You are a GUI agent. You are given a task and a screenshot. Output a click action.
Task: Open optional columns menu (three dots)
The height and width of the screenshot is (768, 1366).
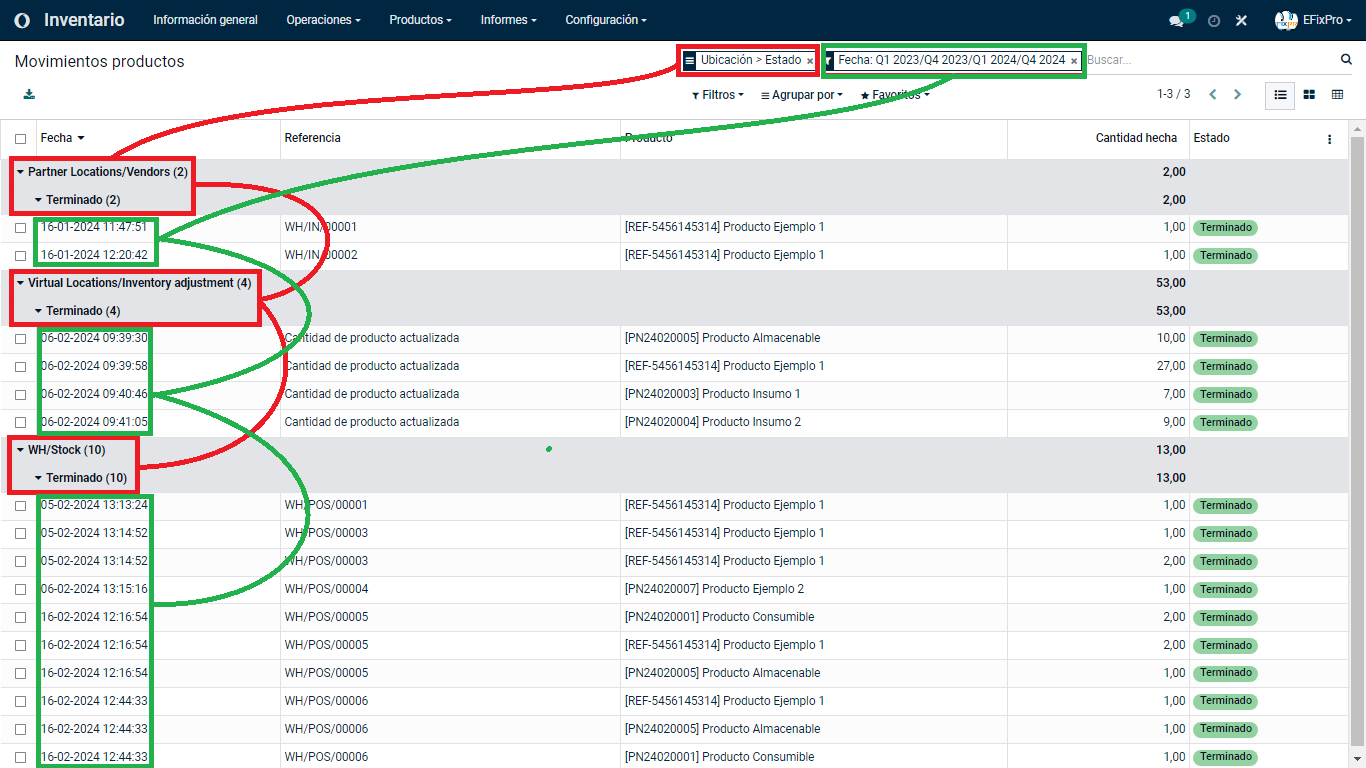tap(1329, 139)
